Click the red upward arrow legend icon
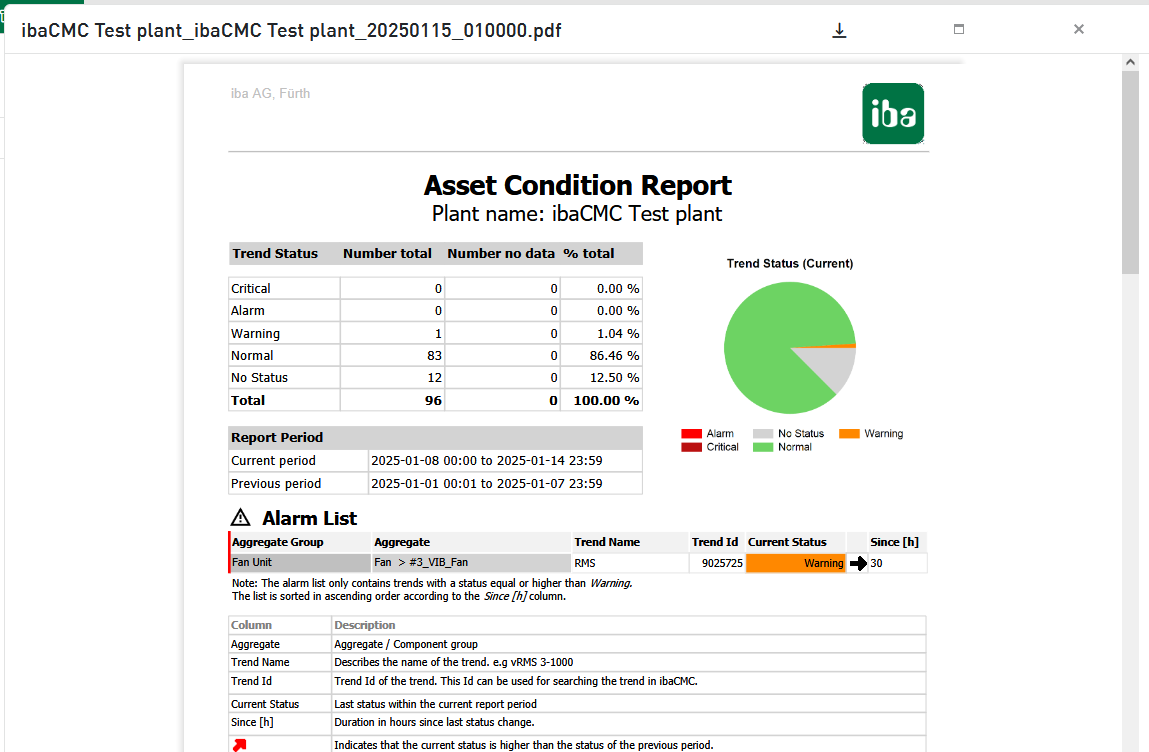The height and width of the screenshot is (752, 1149). tap(239, 745)
